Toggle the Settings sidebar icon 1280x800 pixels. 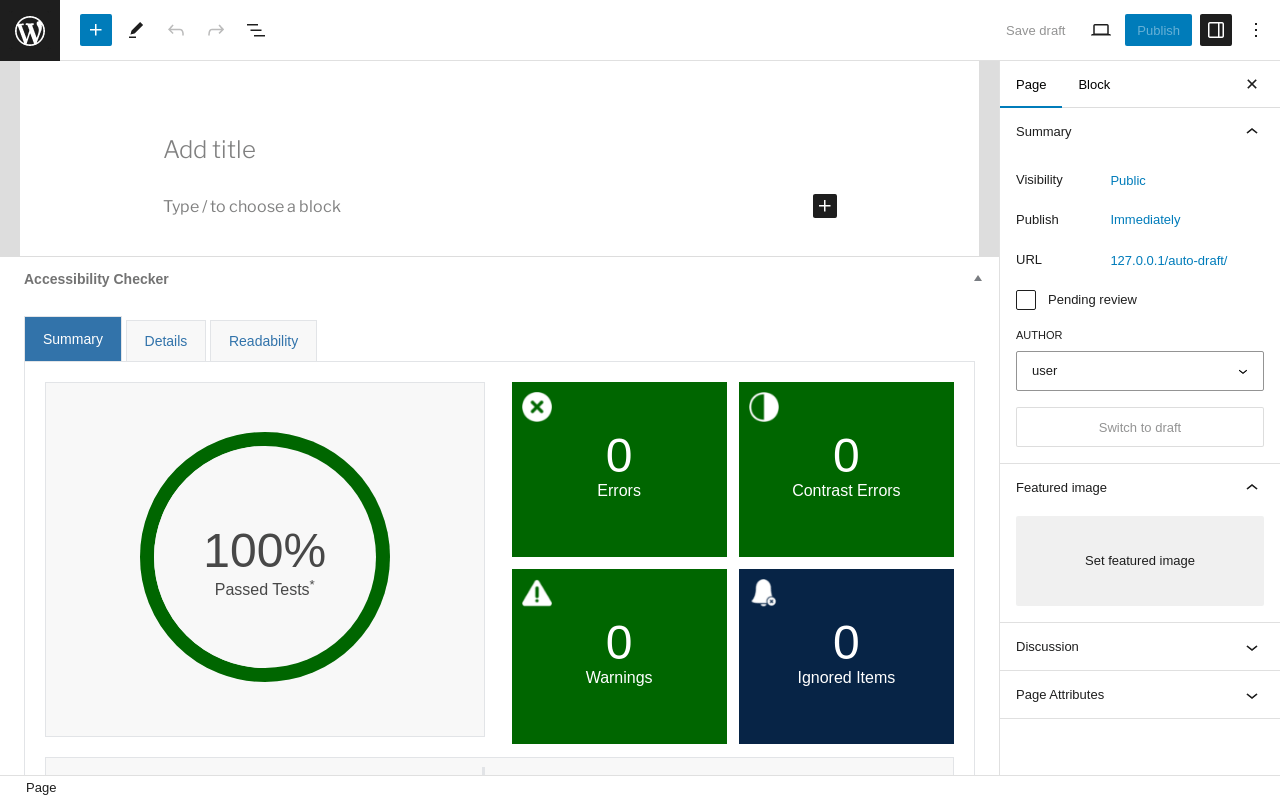coord(1216,30)
